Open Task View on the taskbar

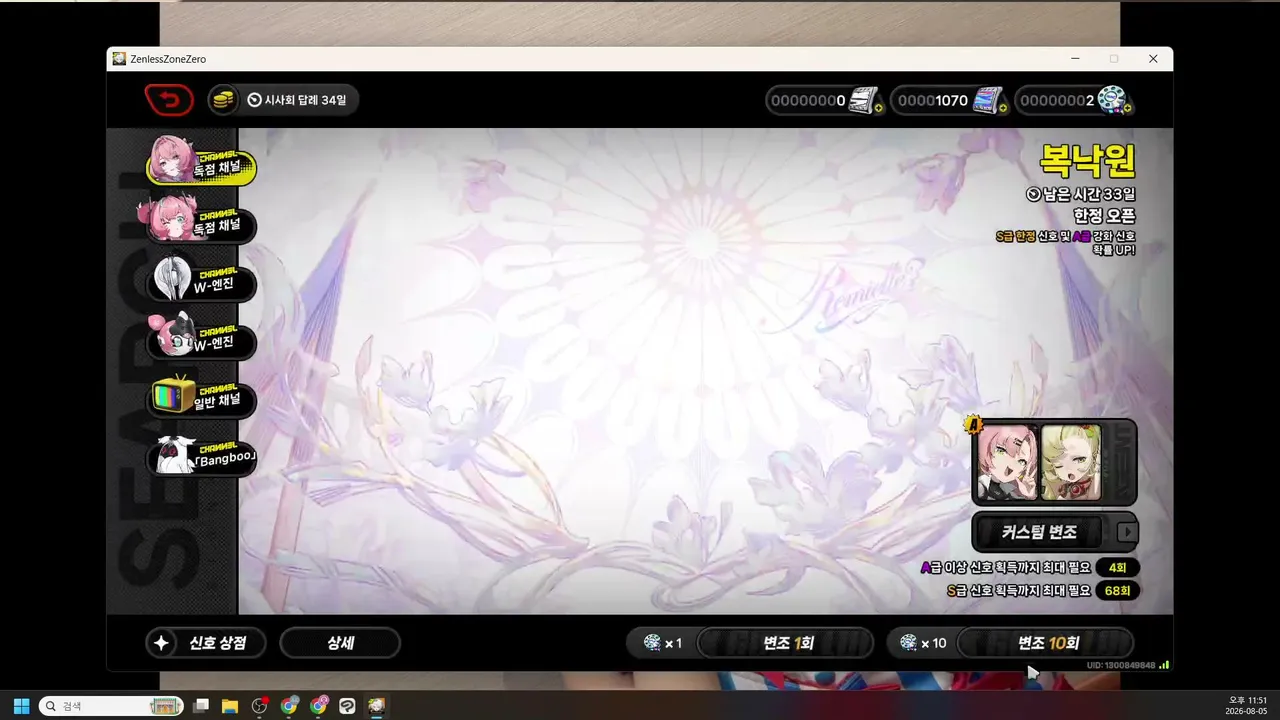(x=201, y=706)
